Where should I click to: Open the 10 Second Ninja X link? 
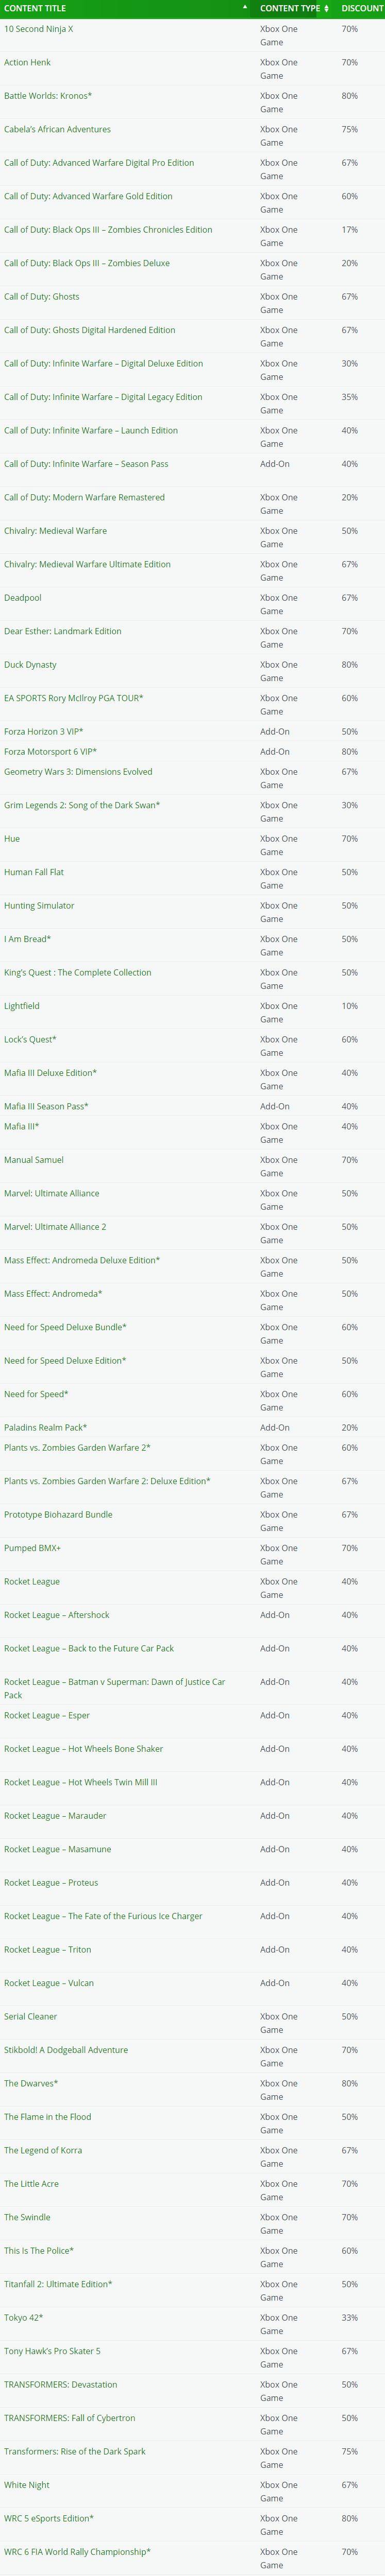click(39, 29)
